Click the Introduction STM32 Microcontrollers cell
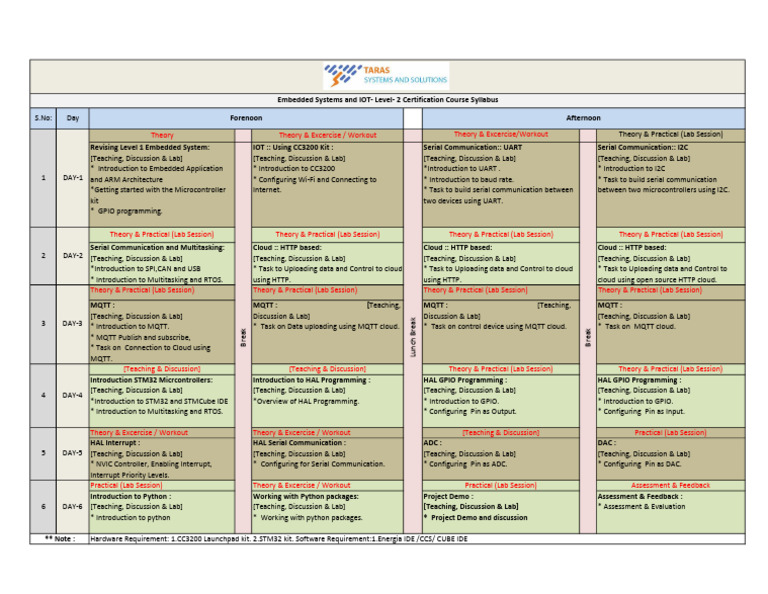Viewport: 768px width, 594px height. pos(160,397)
